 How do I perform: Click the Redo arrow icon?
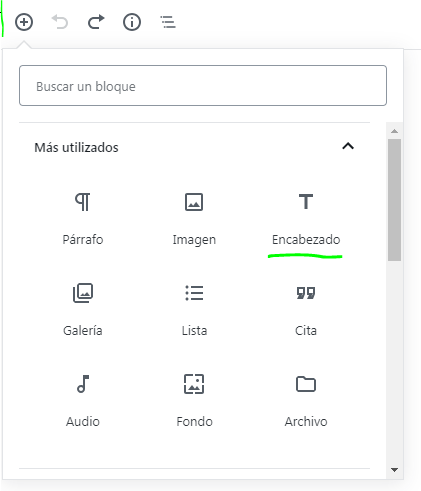(x=96, y=22)
